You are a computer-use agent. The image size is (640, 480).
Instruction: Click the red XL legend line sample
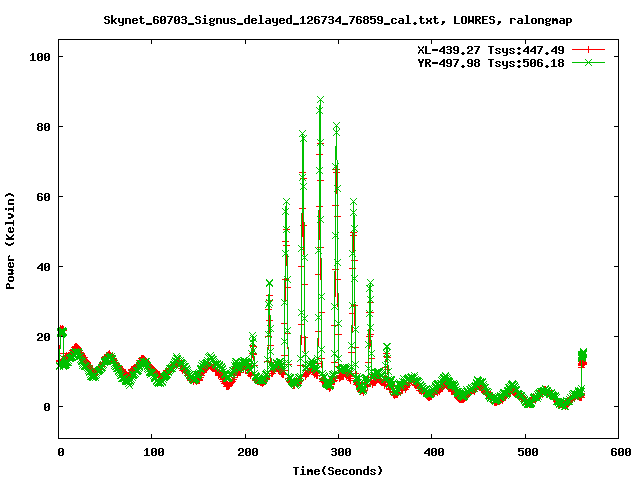(x=588, y=50)
